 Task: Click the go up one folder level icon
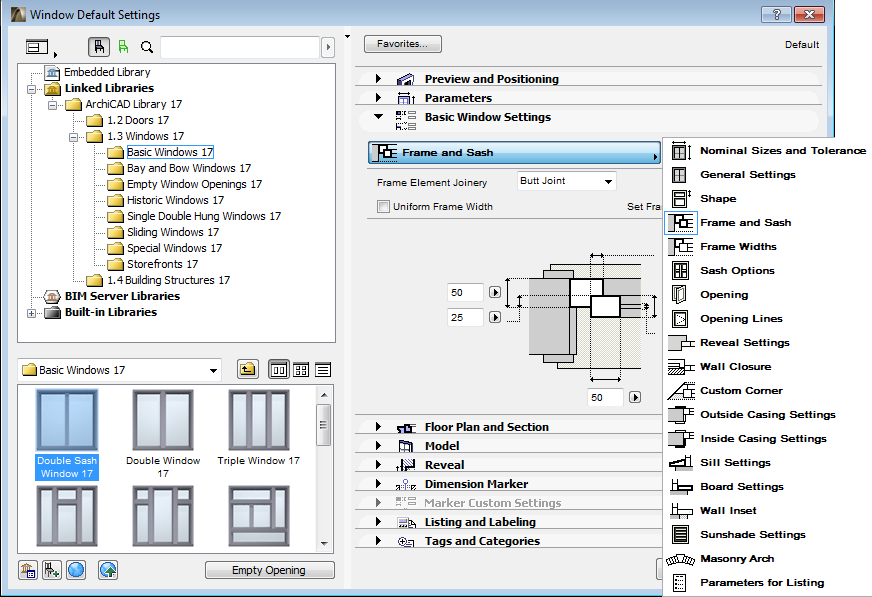tap(247, 369)
